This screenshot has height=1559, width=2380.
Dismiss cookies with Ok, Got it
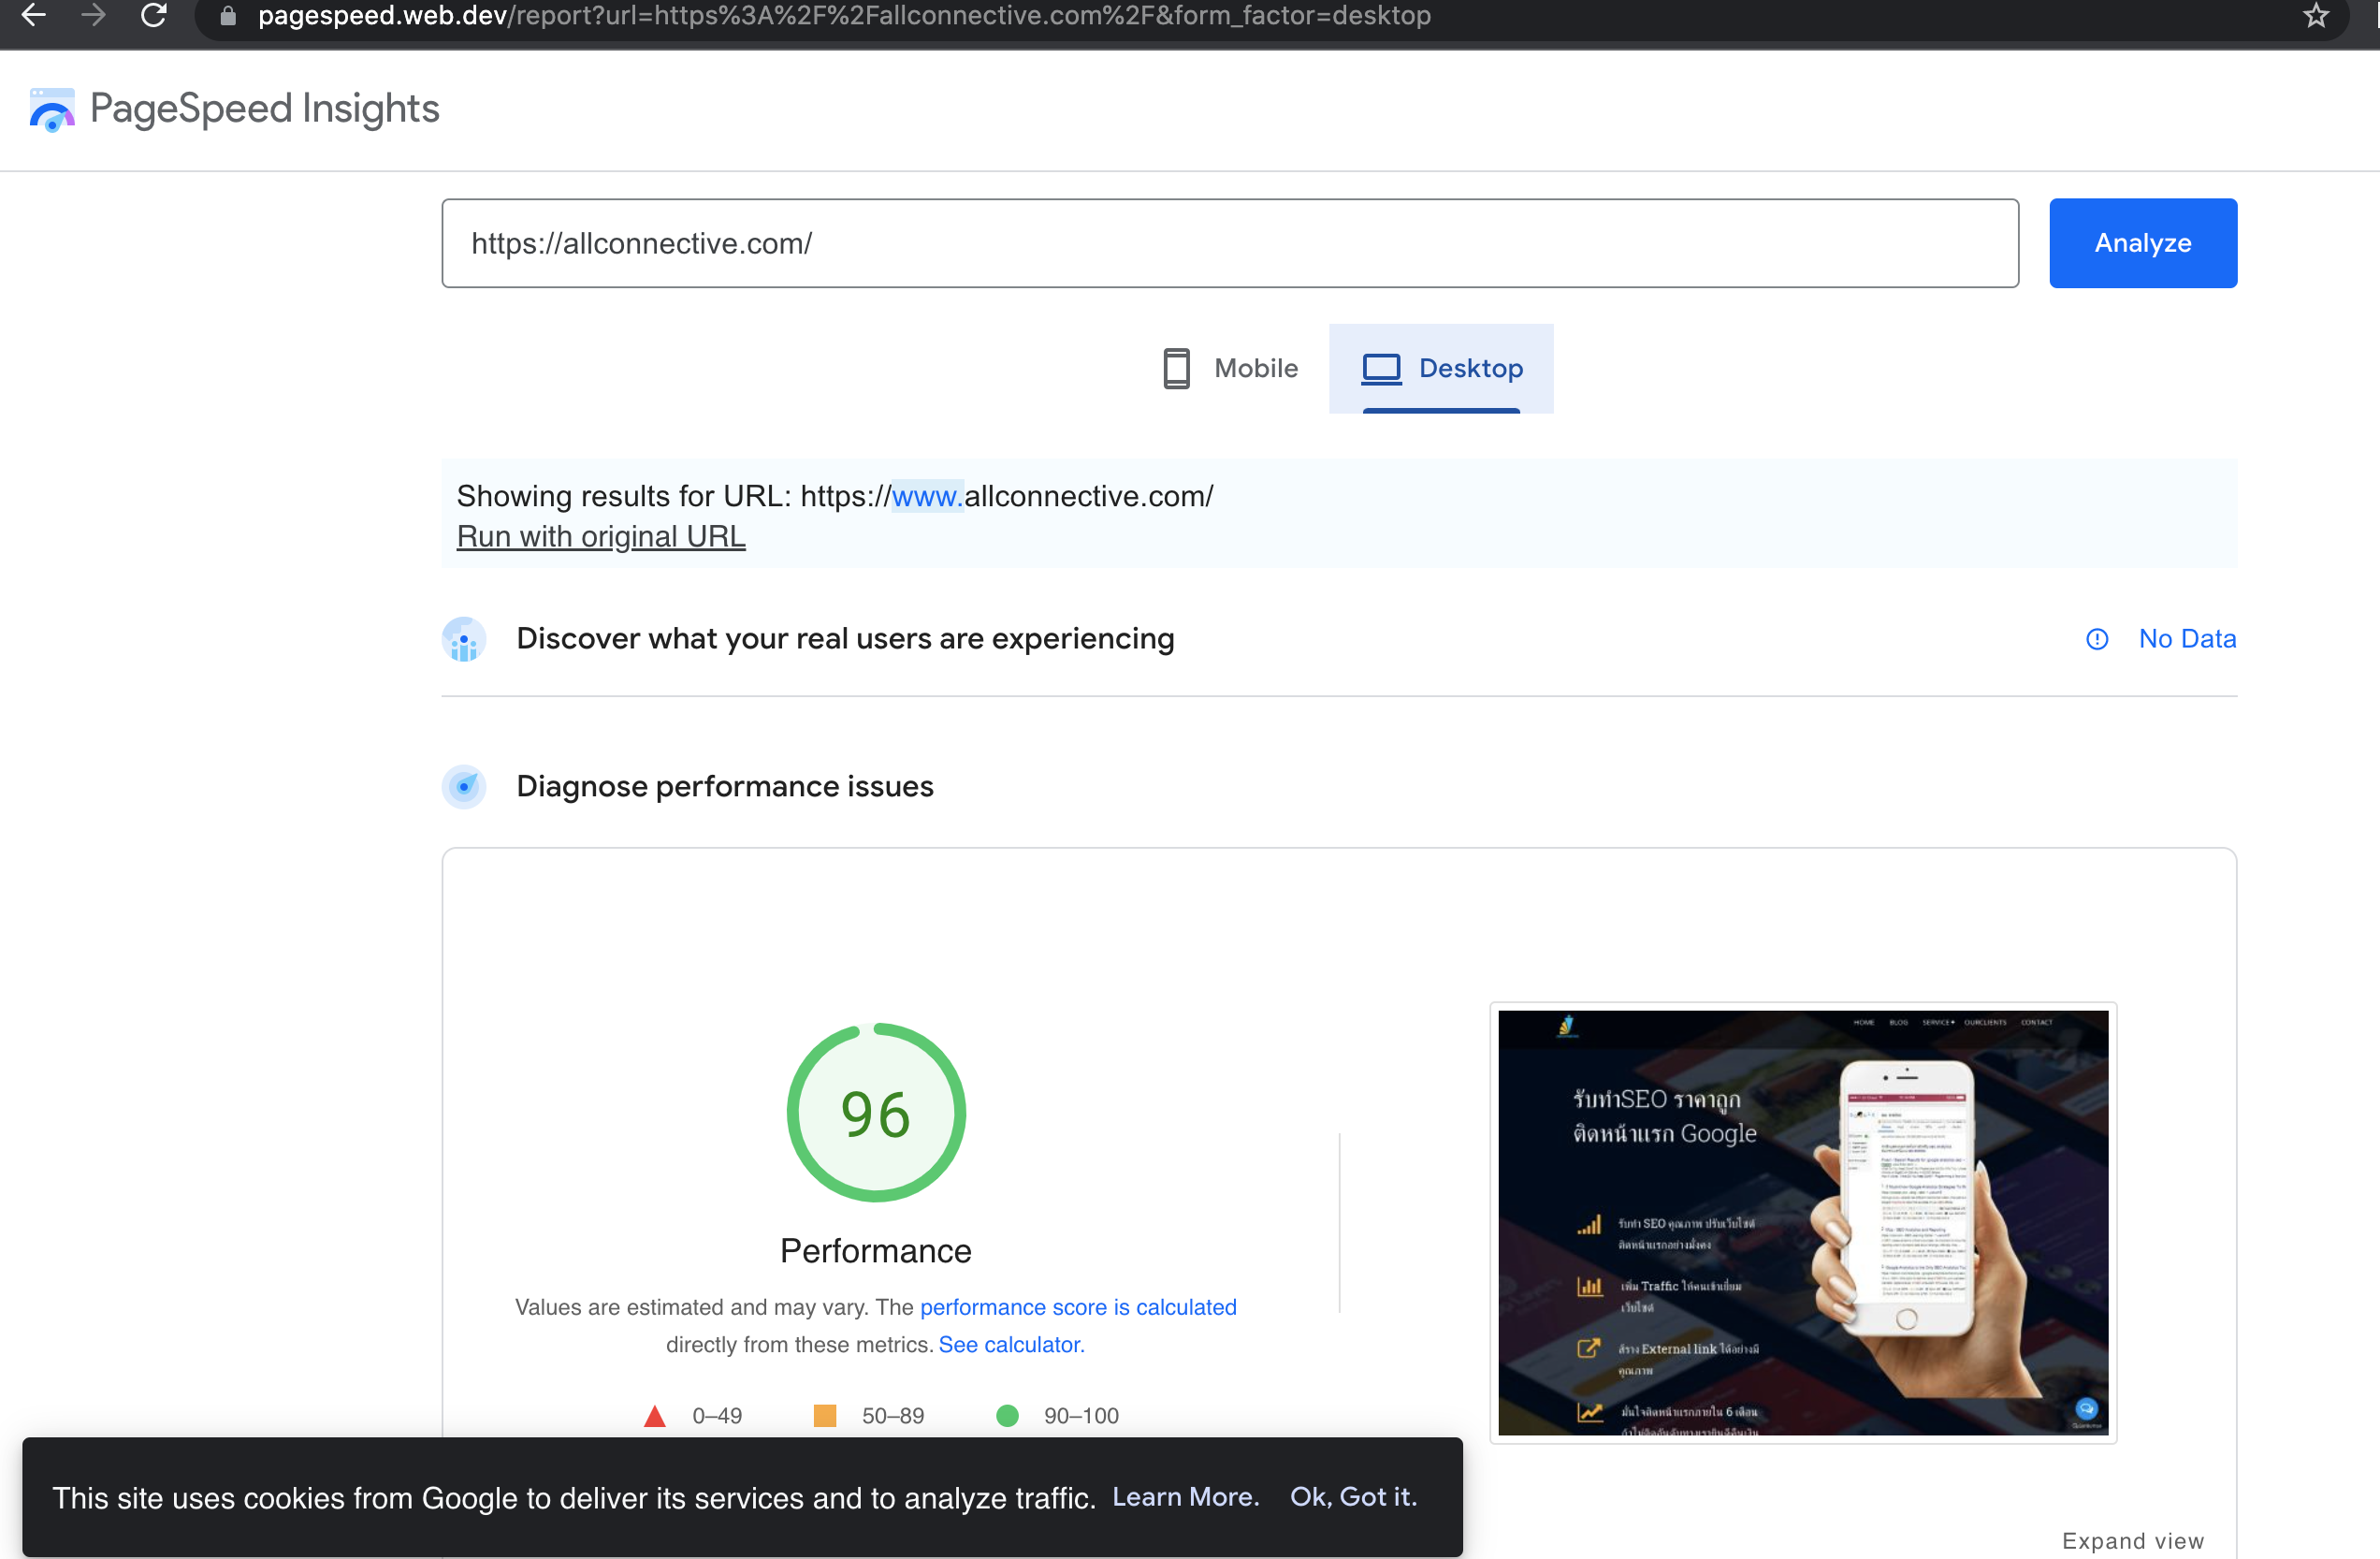click(x=1353, y=1497)
